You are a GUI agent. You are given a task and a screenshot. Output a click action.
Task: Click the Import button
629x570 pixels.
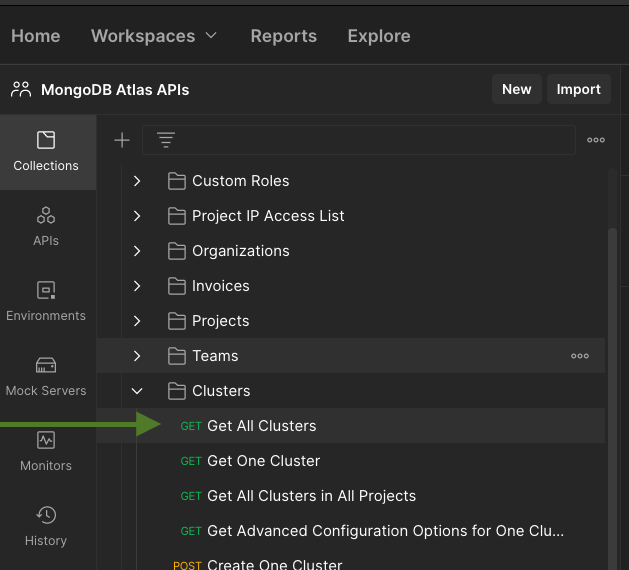[579, 89]
